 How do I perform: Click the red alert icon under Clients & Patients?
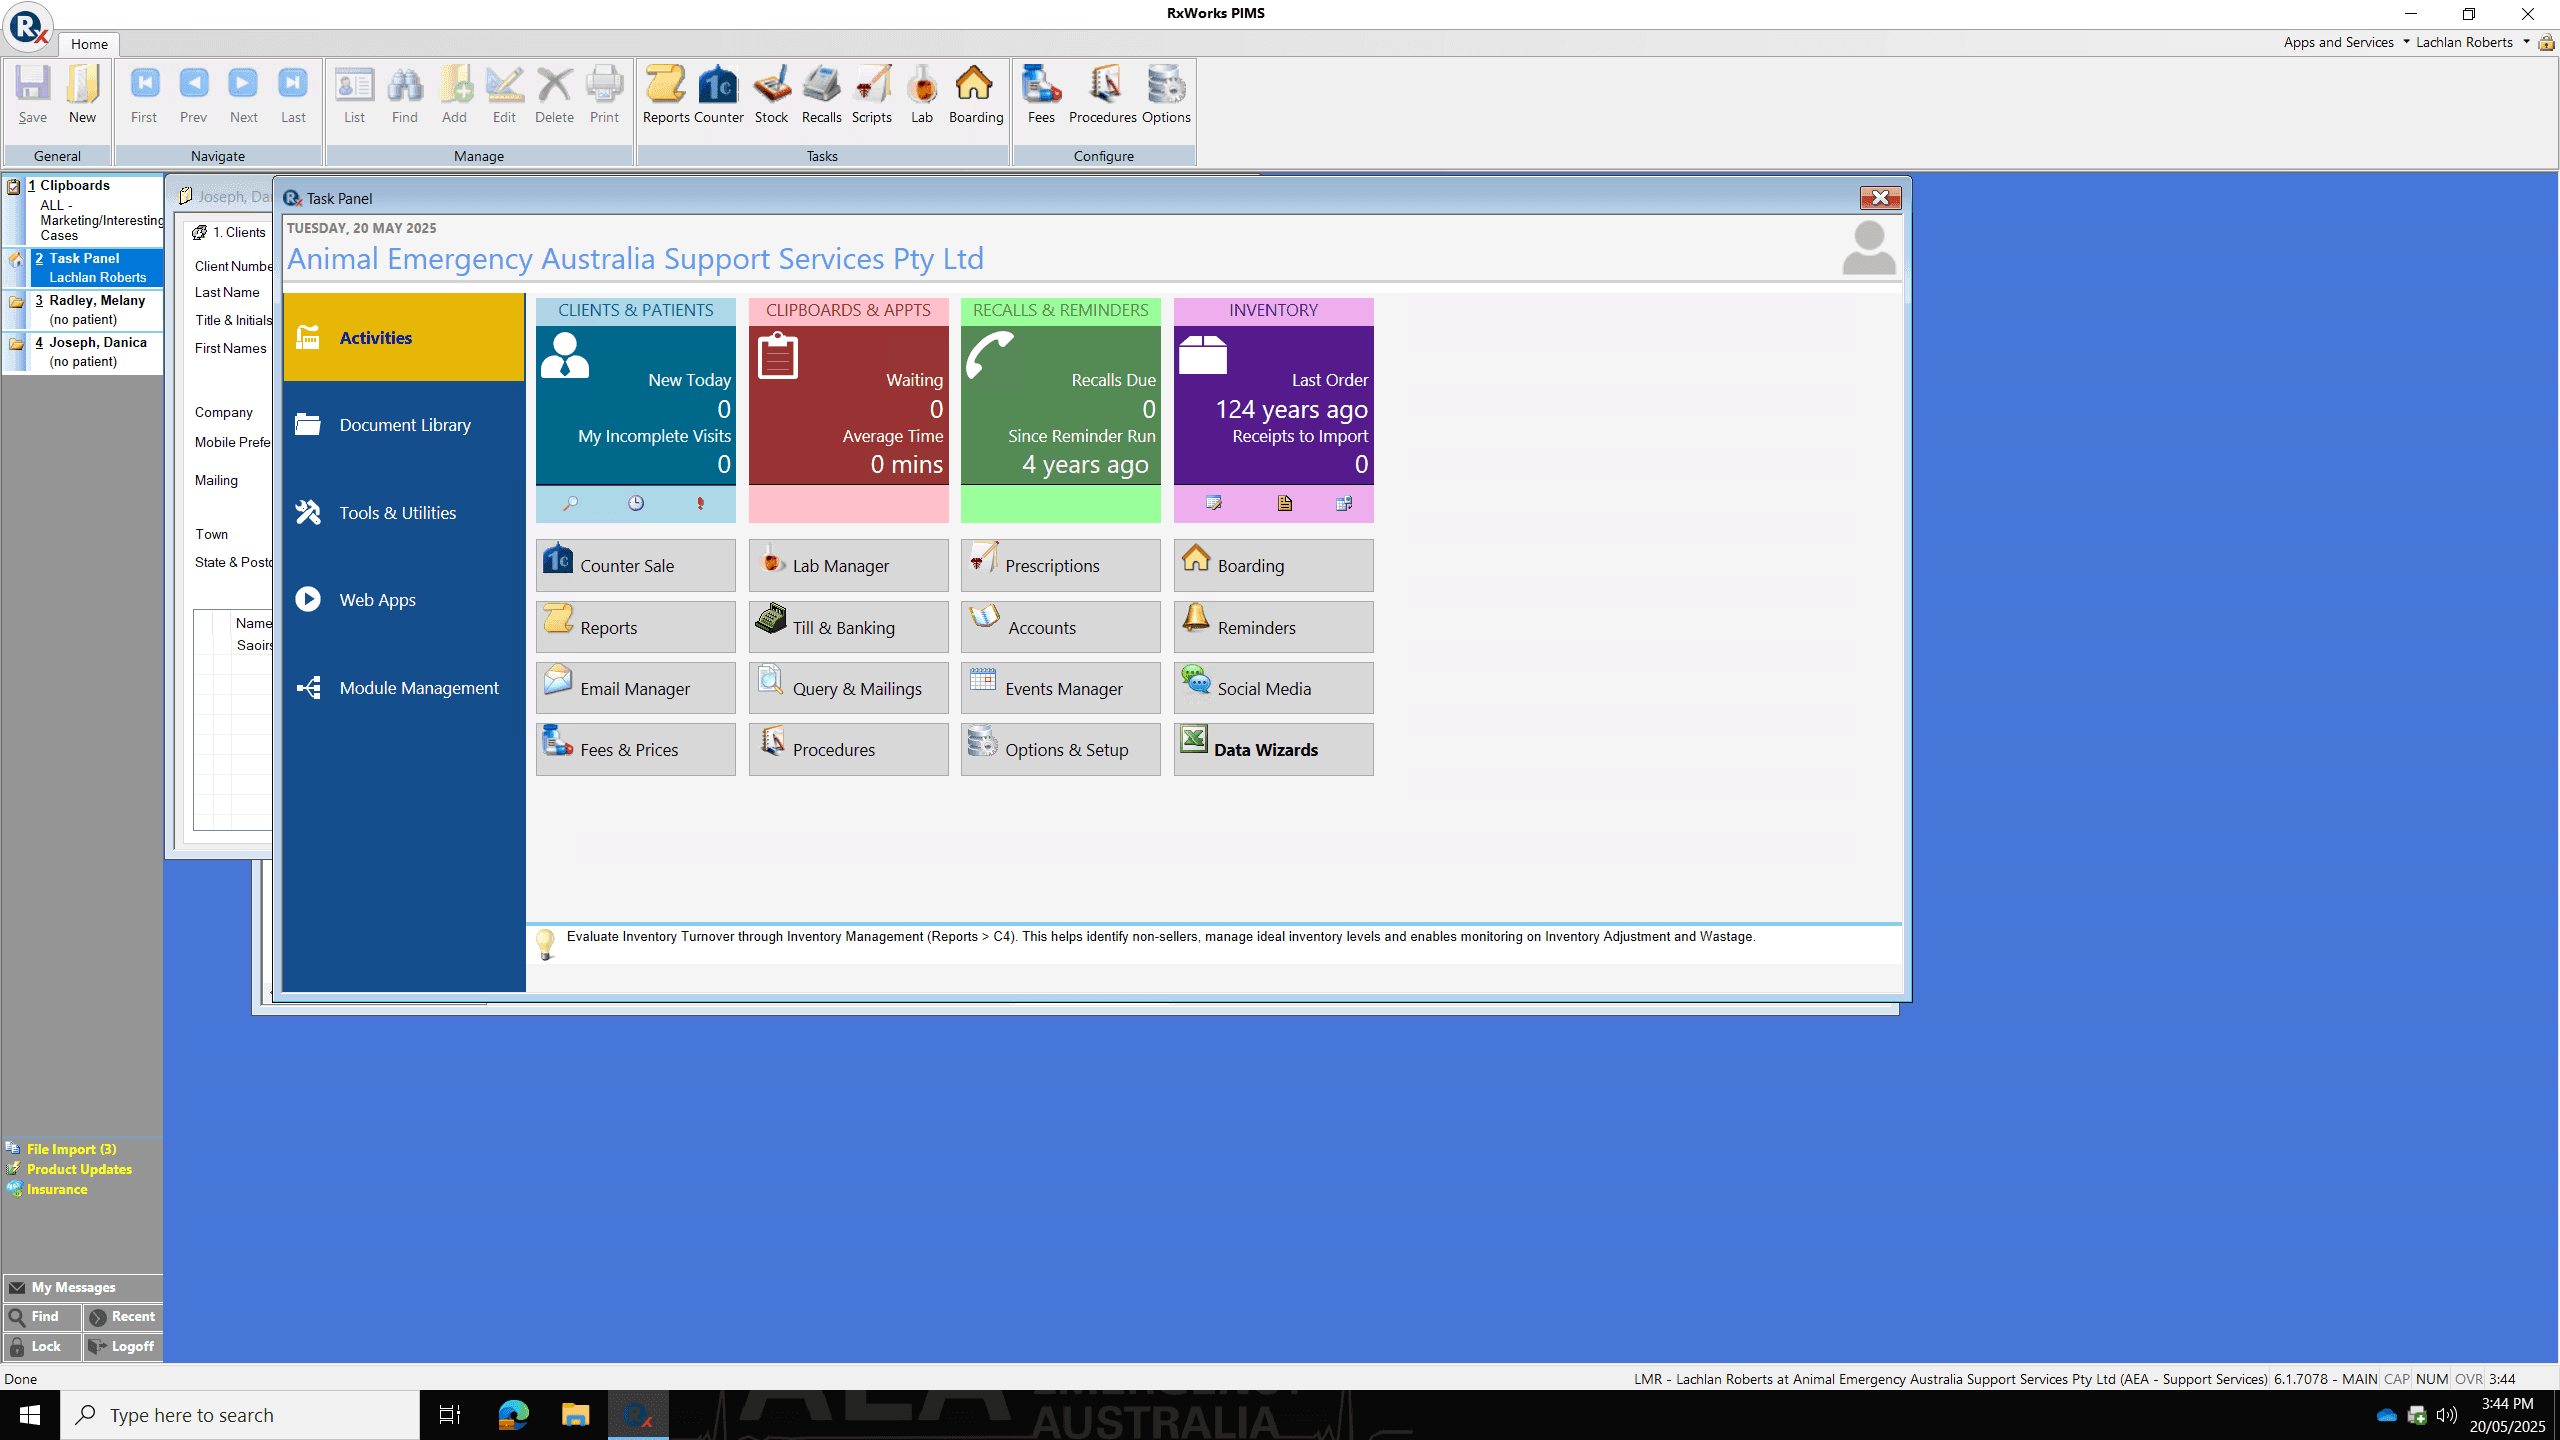coord(701,503)
